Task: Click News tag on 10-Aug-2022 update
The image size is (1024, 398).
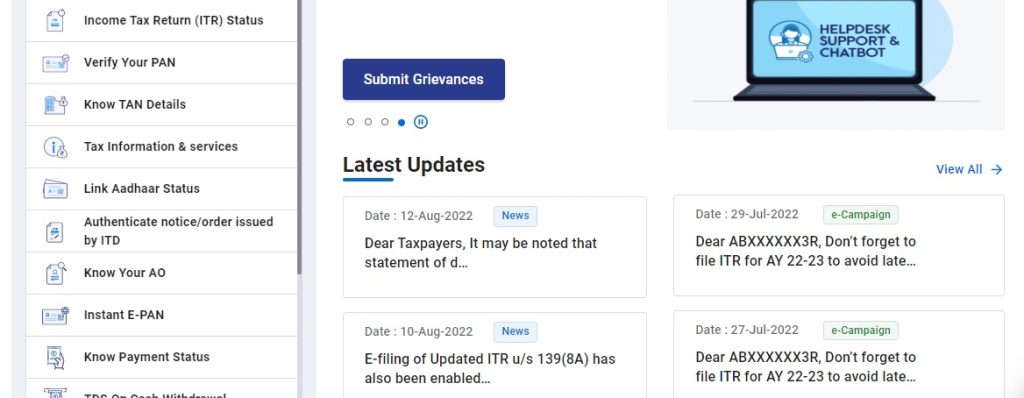Action: 515,331
